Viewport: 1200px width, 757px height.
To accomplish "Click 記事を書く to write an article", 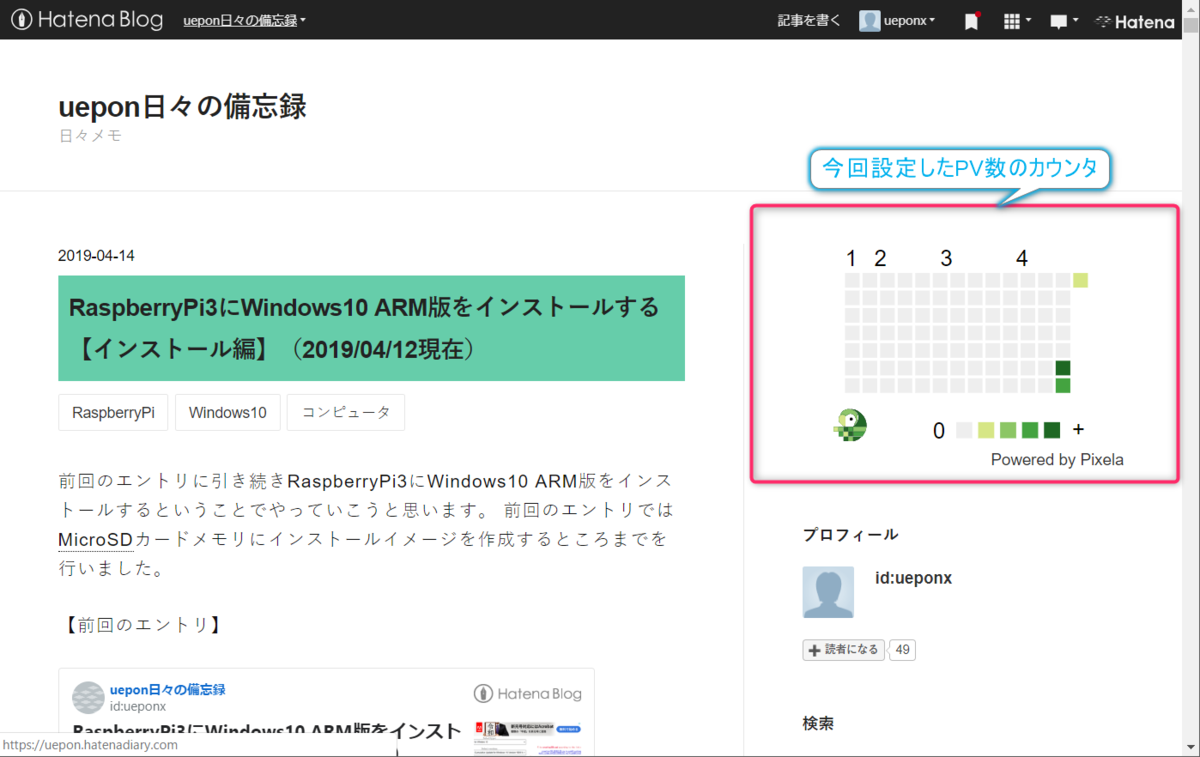I will (x=809, y=20).
